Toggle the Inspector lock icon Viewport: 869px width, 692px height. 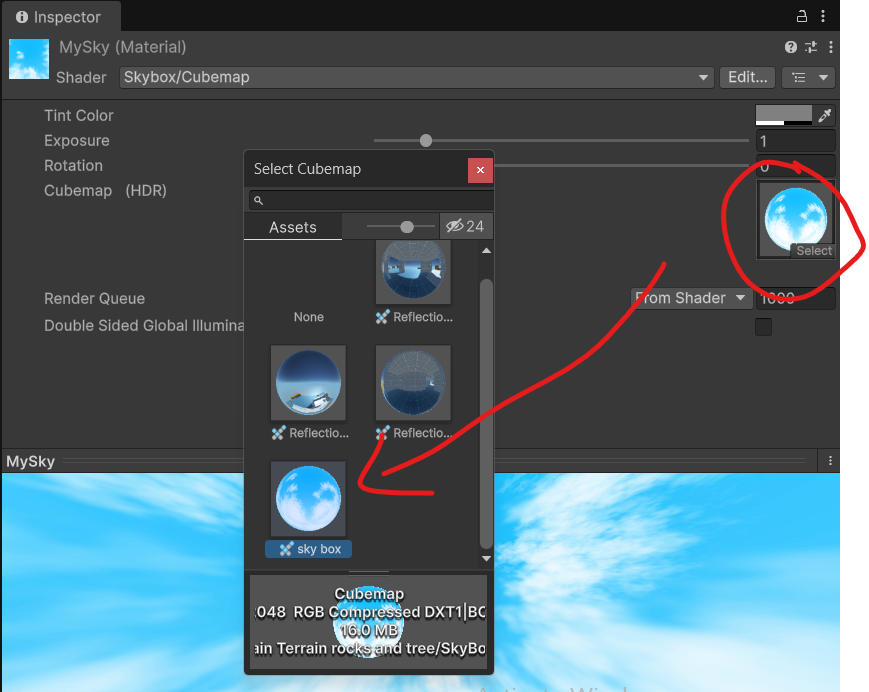(x=801, y=17)
